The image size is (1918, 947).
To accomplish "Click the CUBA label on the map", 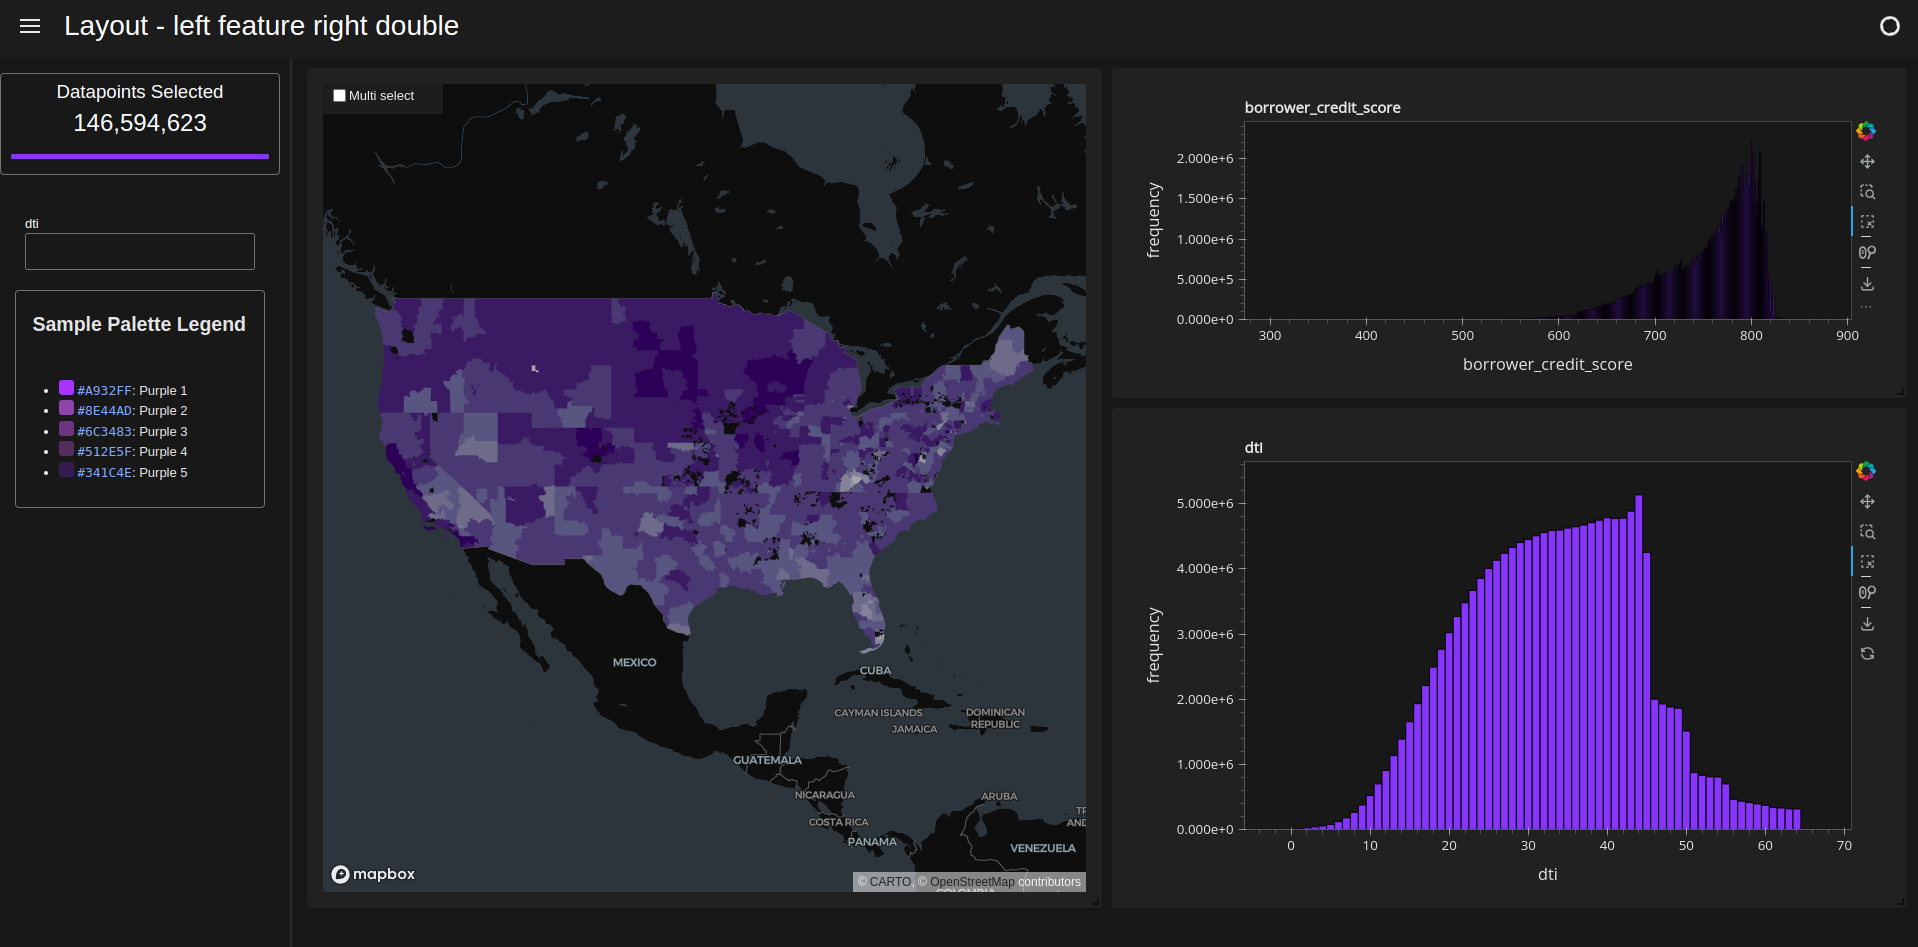I will pyautogui.click(x=875, y=671).
